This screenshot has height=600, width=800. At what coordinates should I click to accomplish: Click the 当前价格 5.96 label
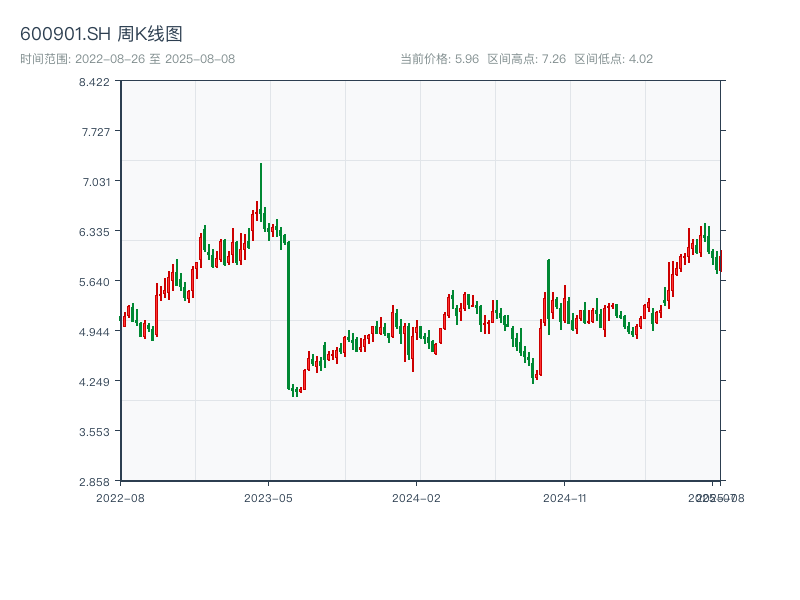click(439, 59)
